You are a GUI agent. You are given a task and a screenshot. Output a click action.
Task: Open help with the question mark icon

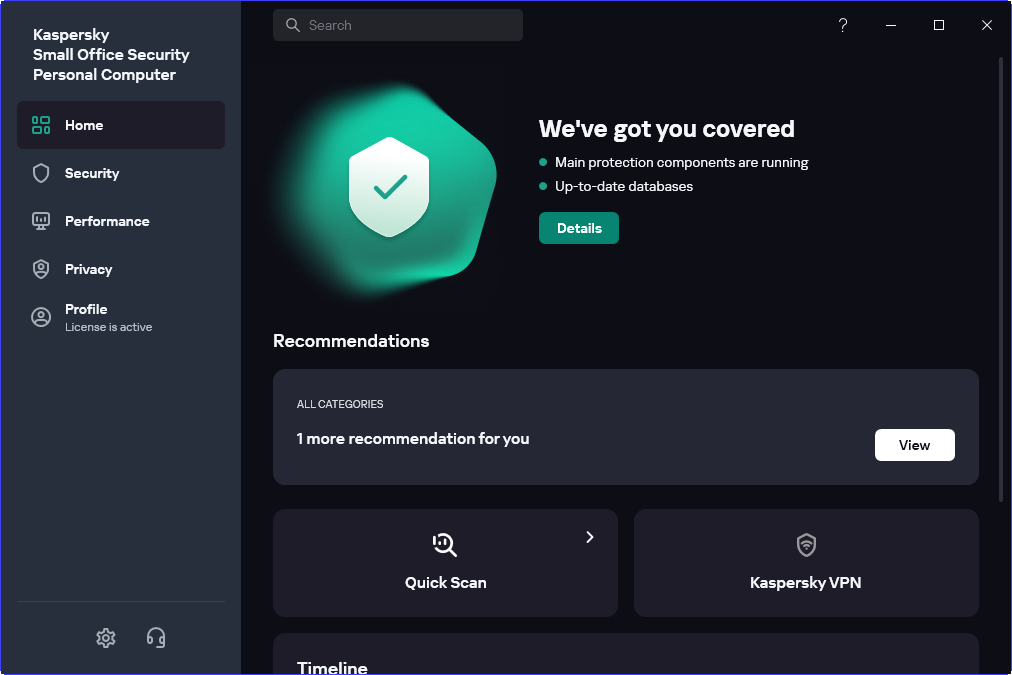843,25
